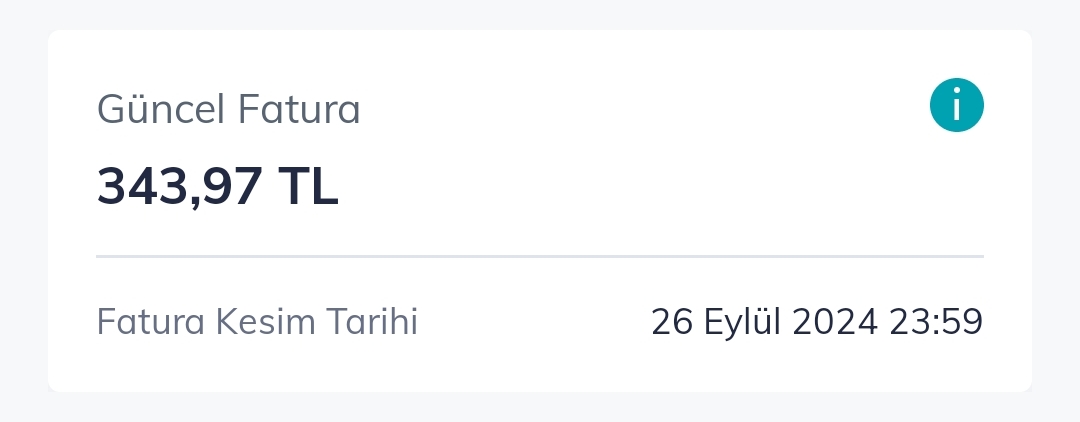Select the 26 Eylül 2024 23:59 date value

coord(816,322)
